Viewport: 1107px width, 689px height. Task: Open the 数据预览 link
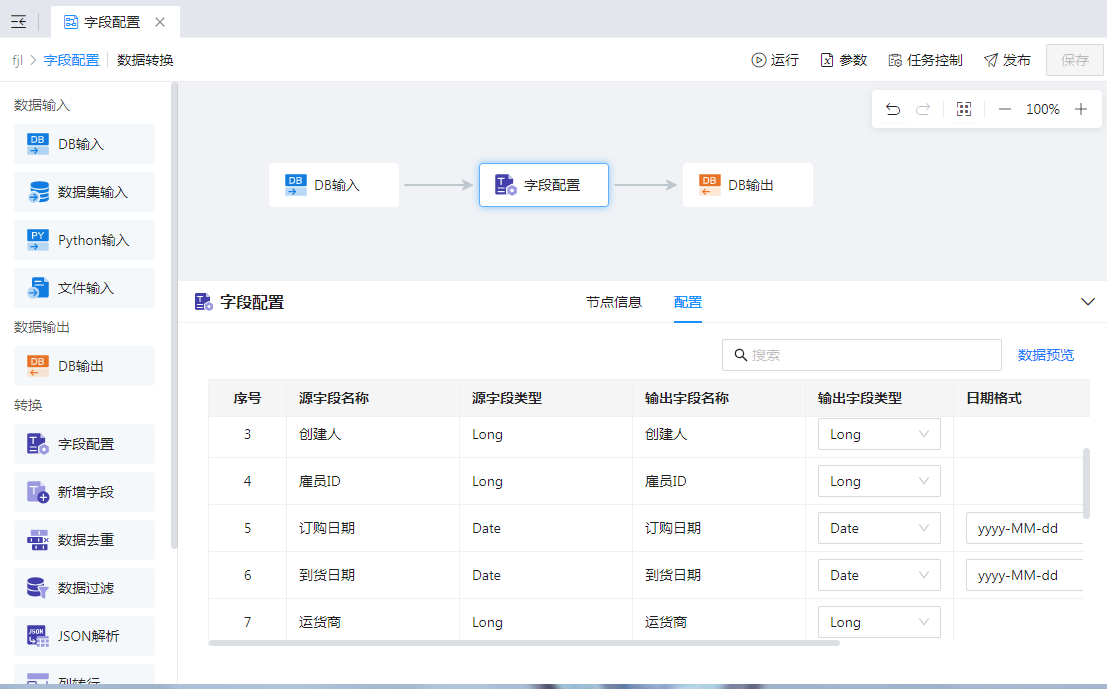[x=1046, y=355]
